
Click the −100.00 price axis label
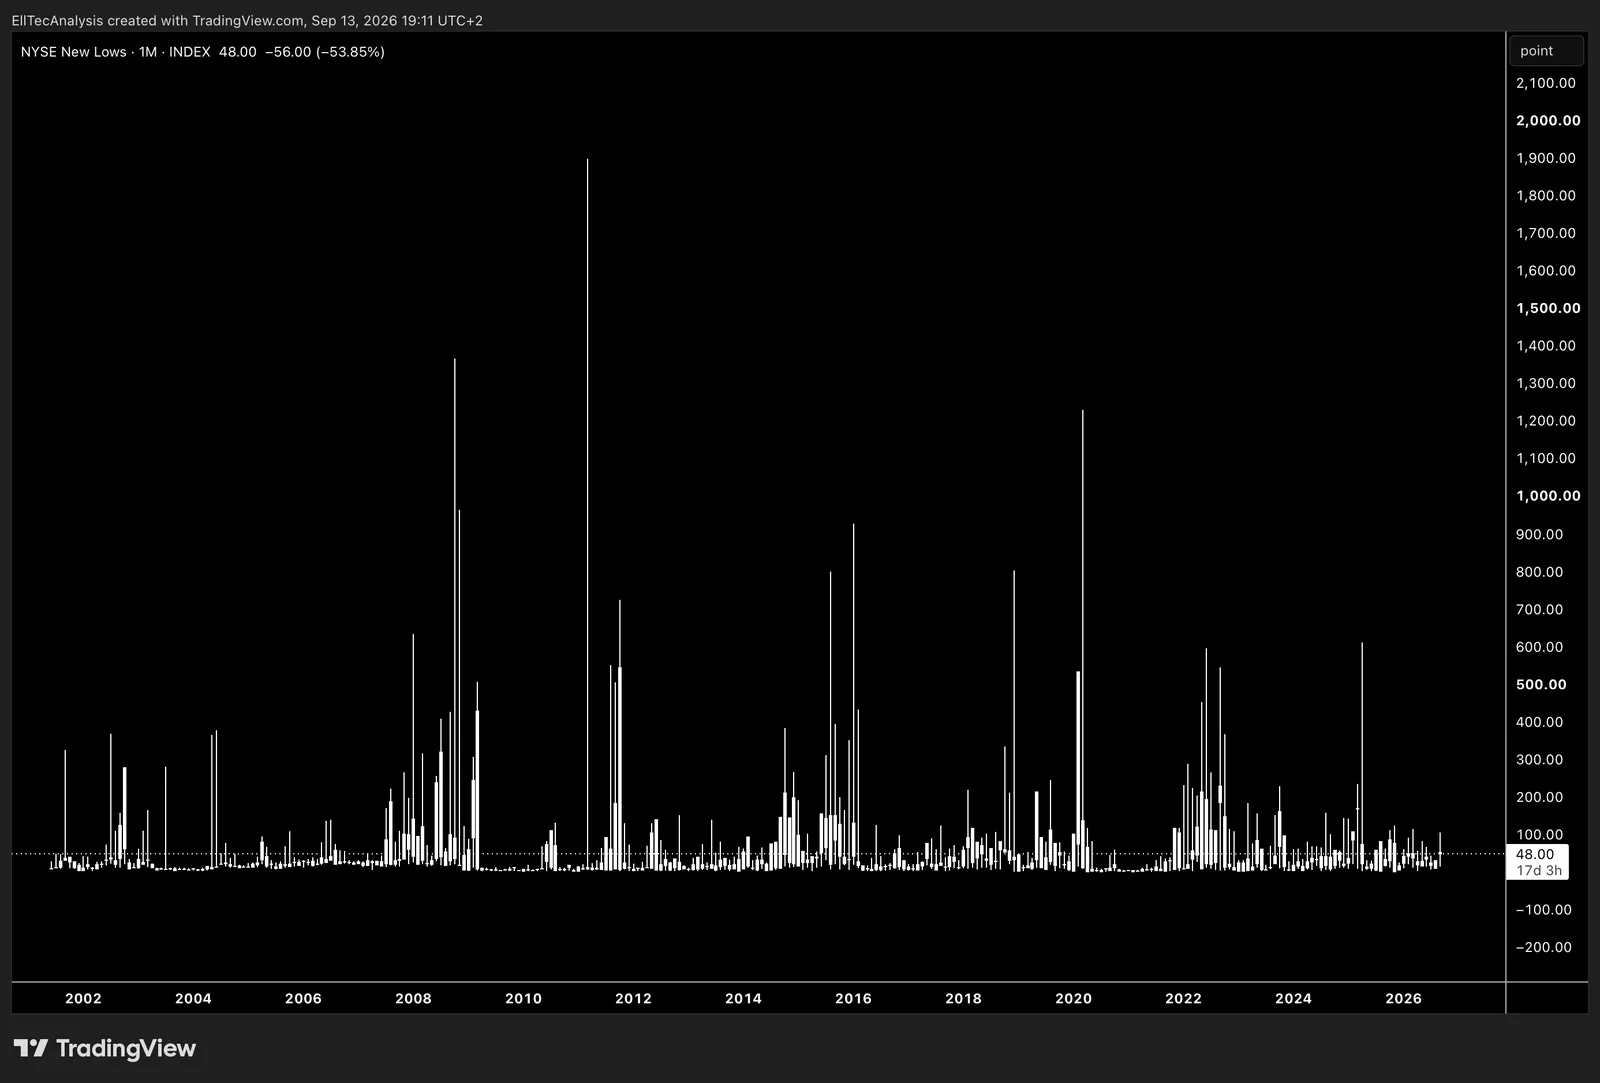1543,910
